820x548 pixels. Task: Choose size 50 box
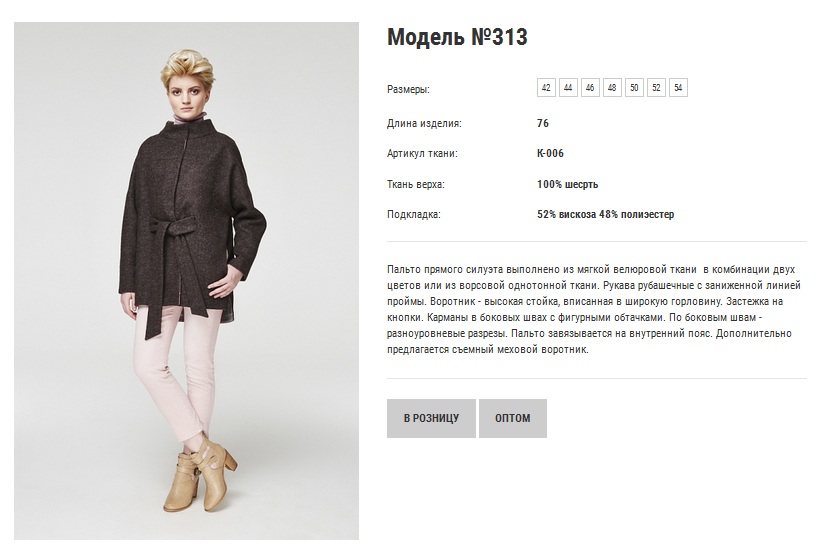634,88
